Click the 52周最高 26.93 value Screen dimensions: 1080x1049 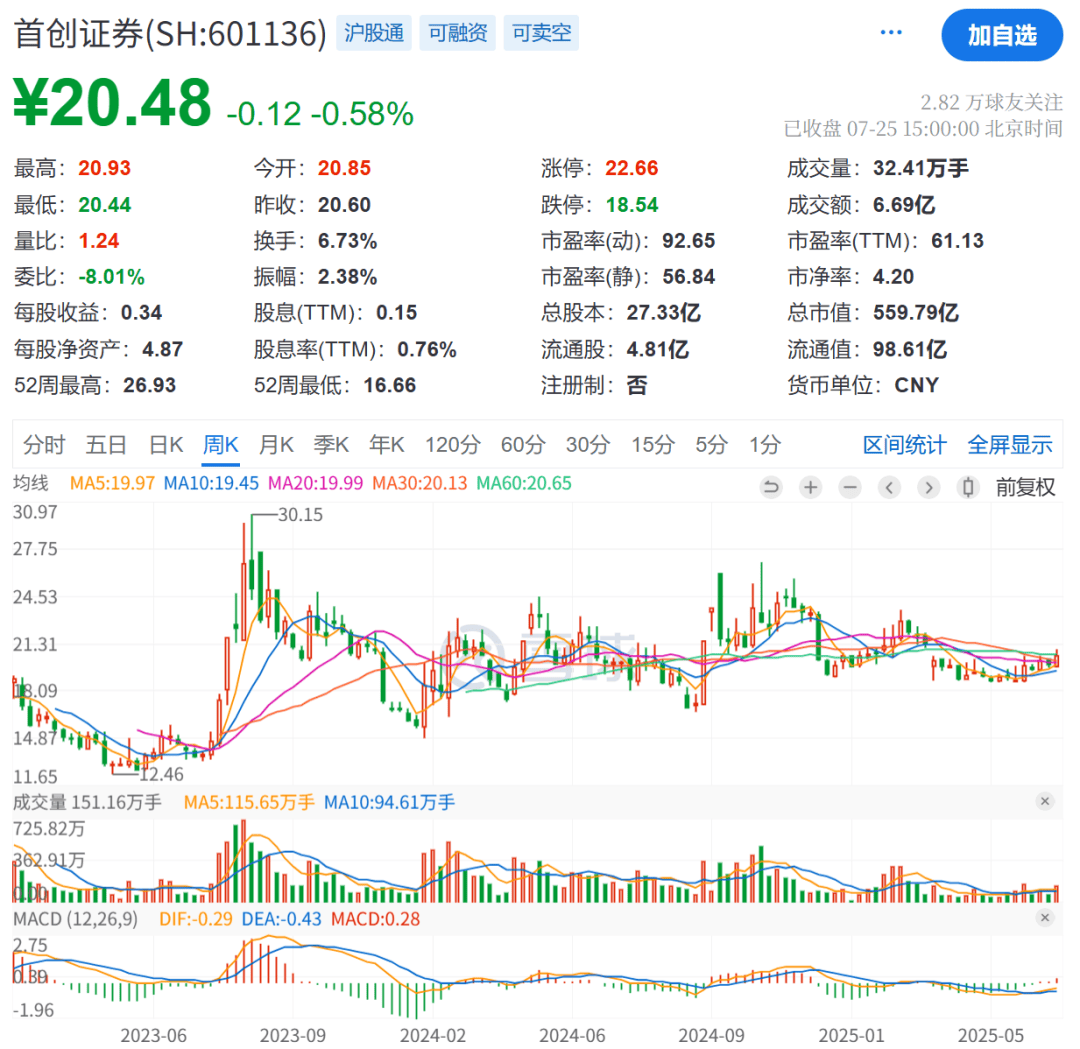149,385
